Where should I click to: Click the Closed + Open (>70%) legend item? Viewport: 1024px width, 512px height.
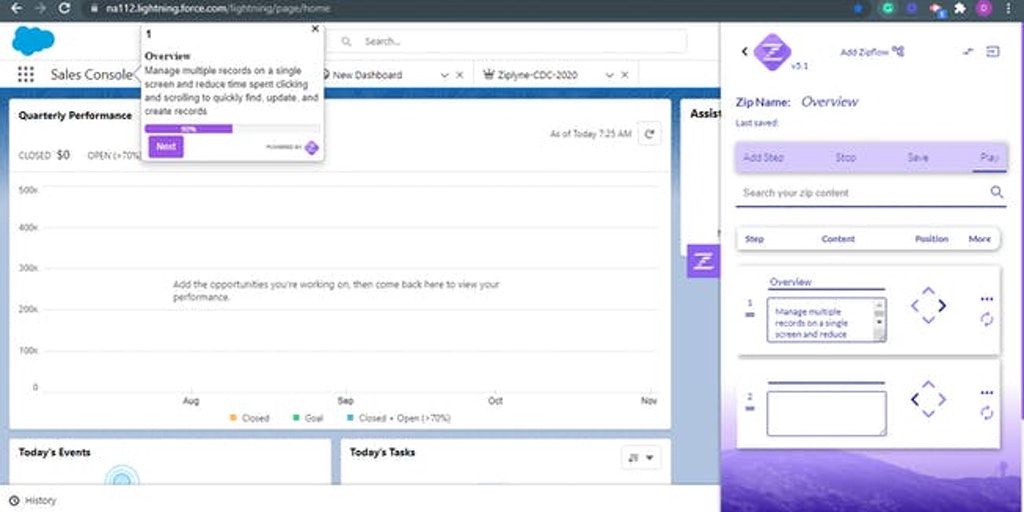click(x=399, y=418)
